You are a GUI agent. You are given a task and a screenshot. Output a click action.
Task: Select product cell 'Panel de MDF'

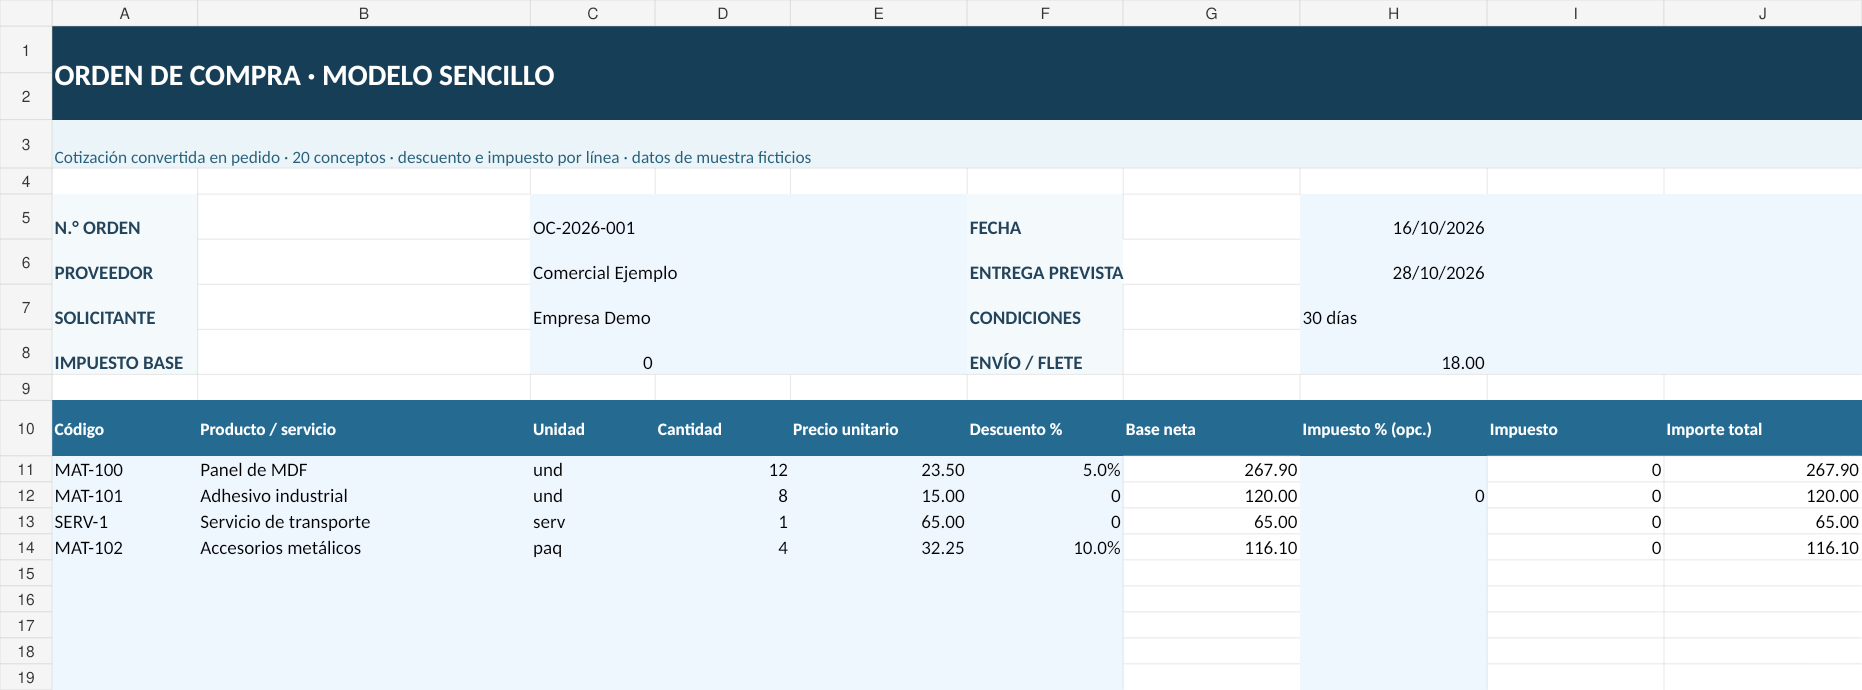[364, 470]
